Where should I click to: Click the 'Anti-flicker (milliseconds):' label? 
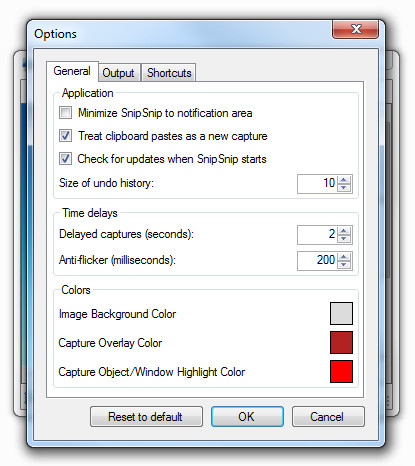[117, 260]
